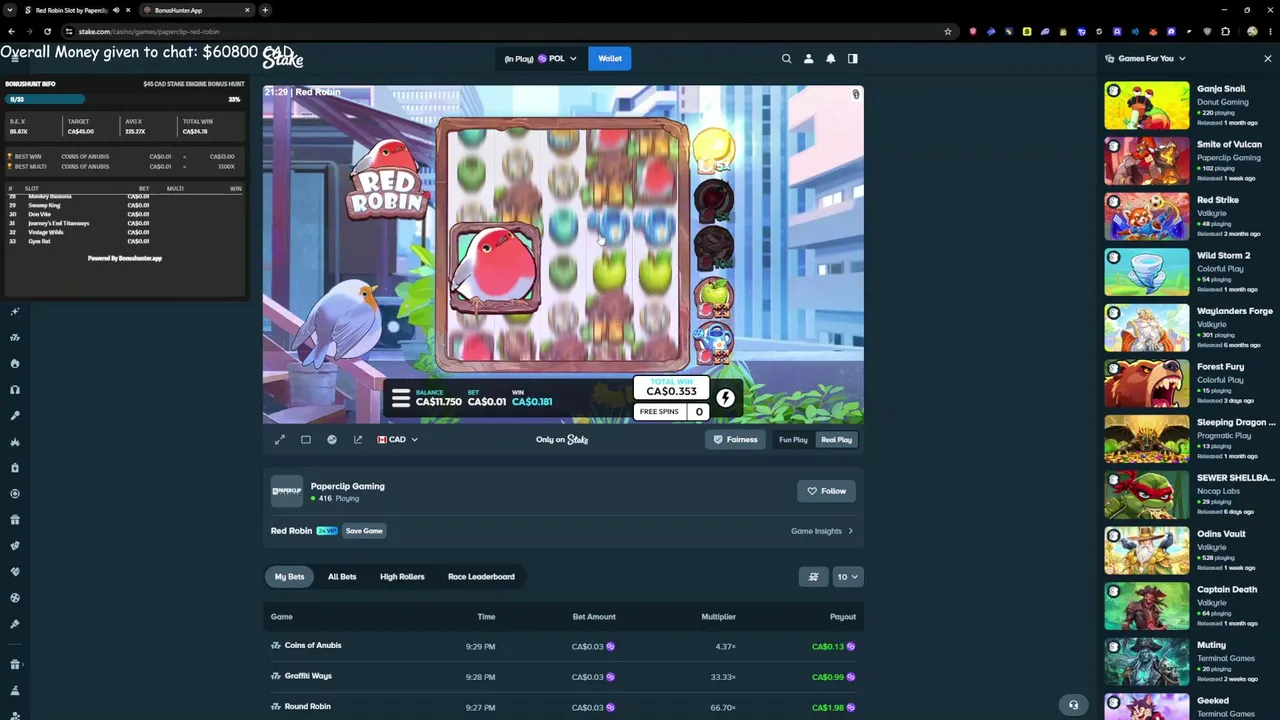Open the Coins of Anubis bet row
This screenshot has width=1280, height=720.
pos(564,646)
